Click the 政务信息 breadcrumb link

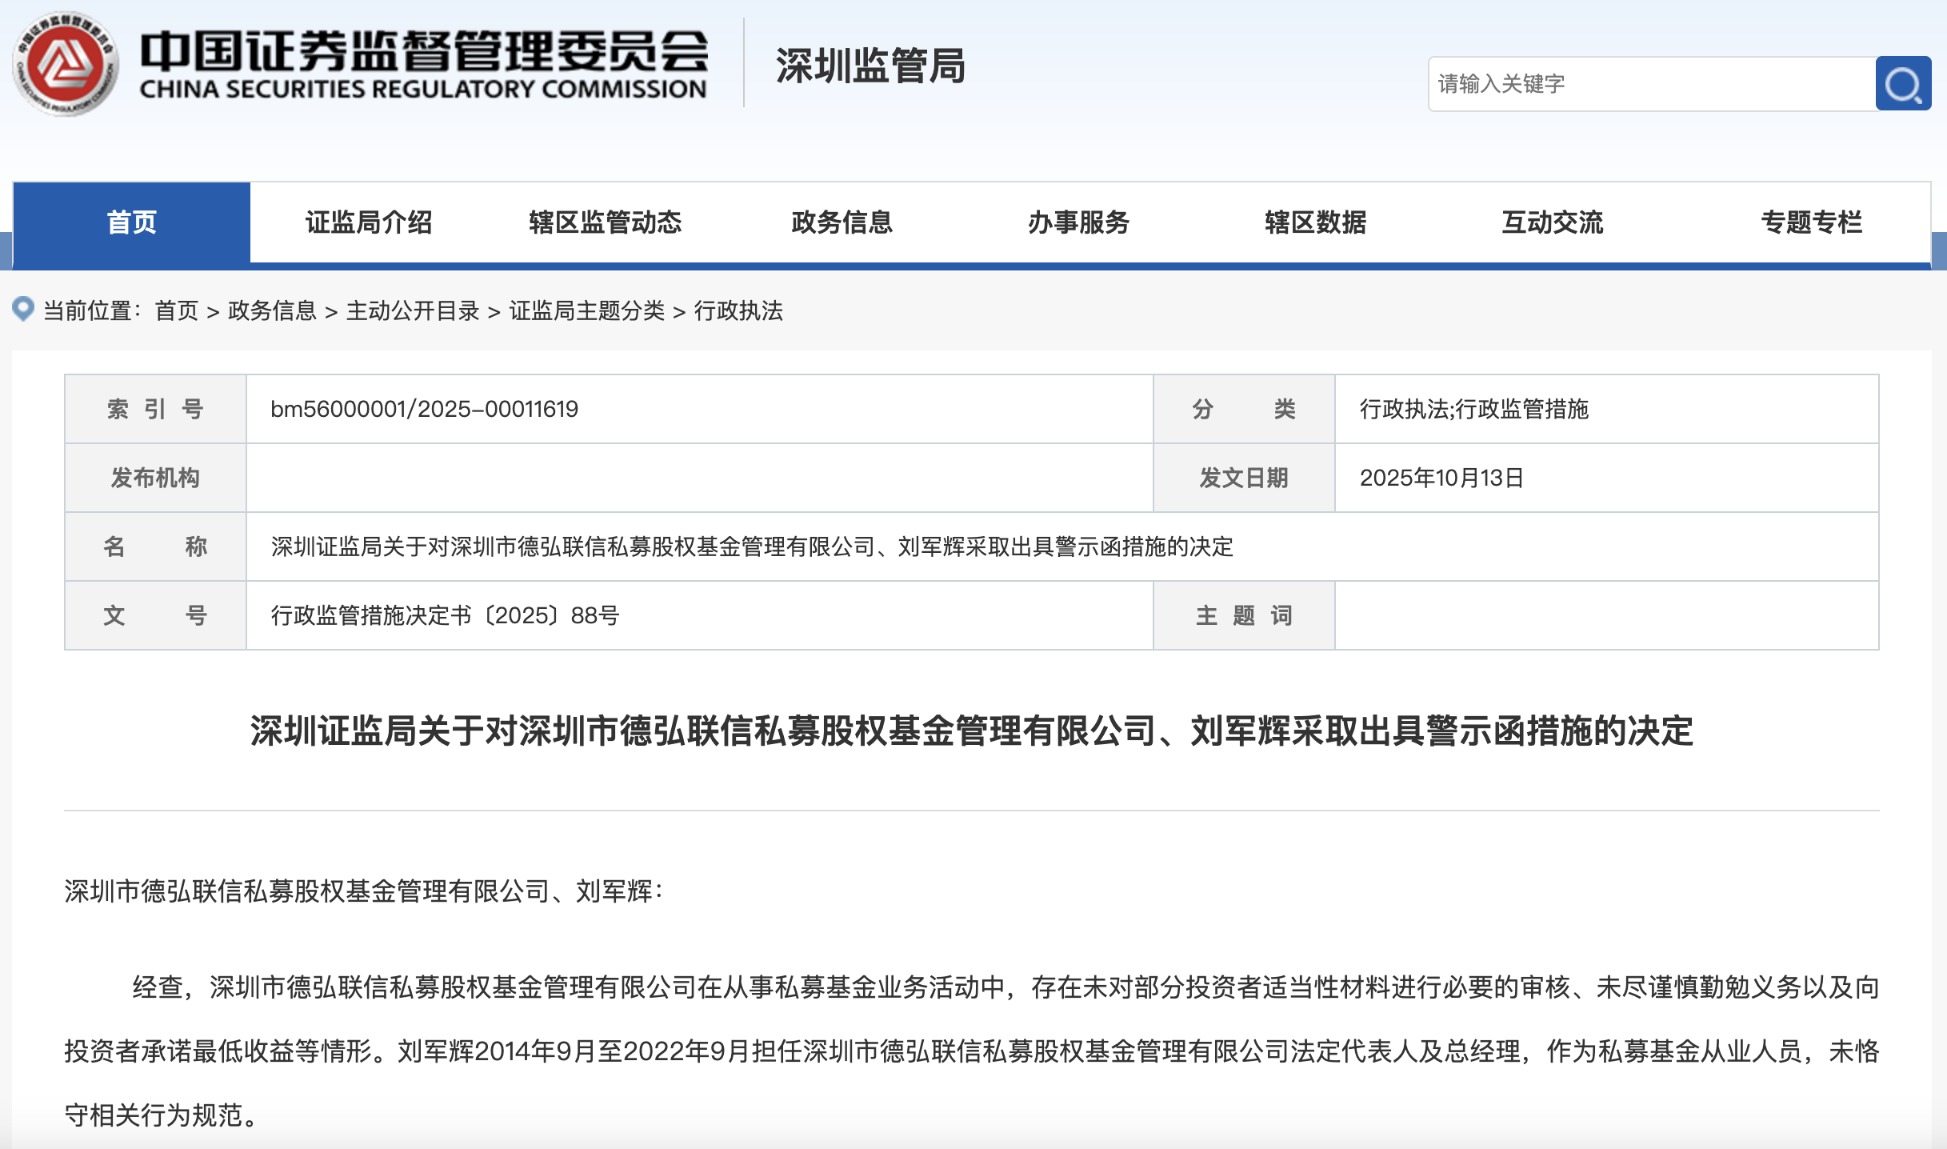point(271,311)
